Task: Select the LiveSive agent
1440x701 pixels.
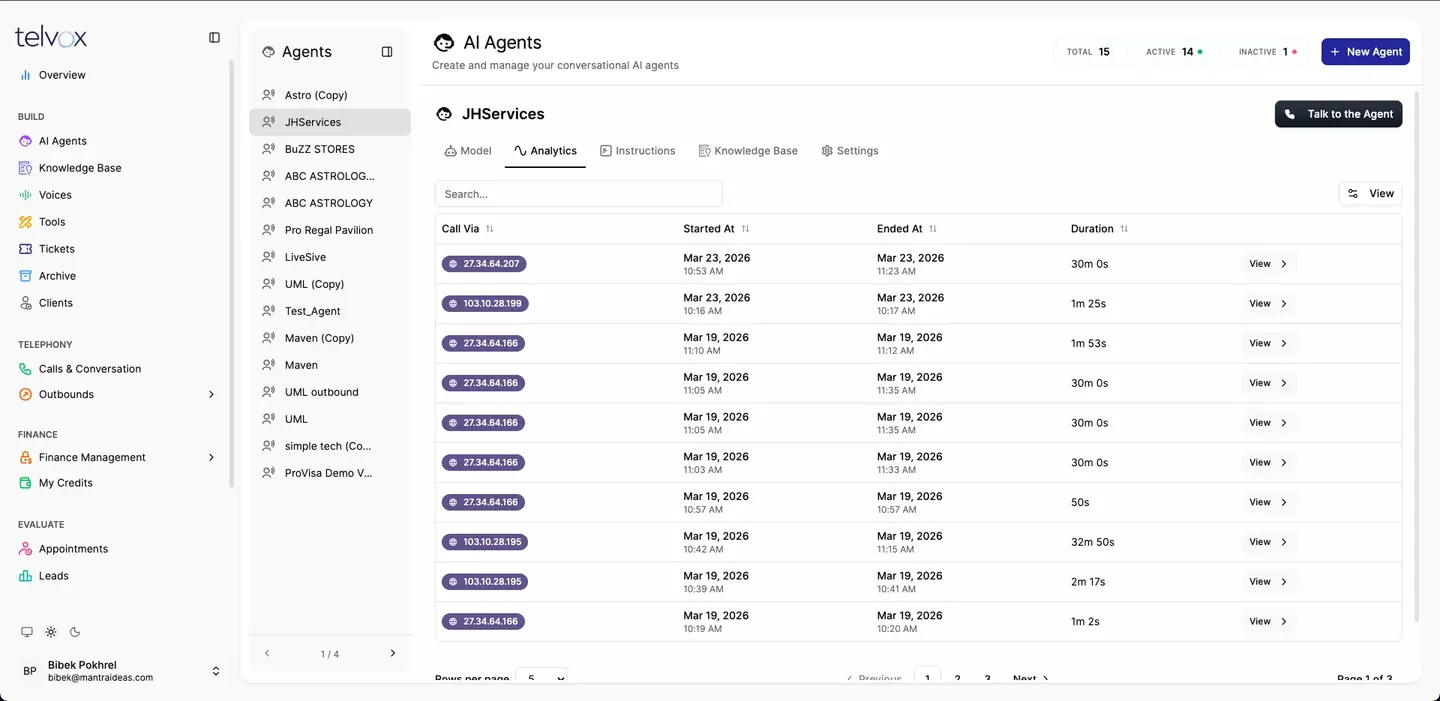Action: pyautogui.click(x=330, y=257)
